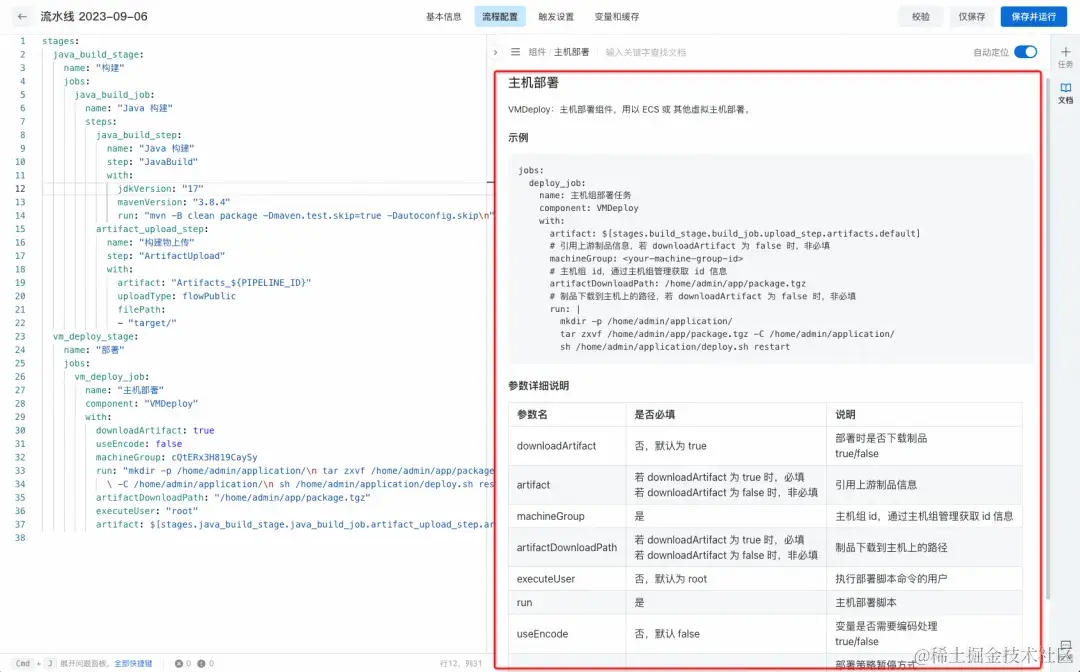Open the 基本信息 tab
The height and width of the screenshot is (672, 1080).
coord(444,17)
